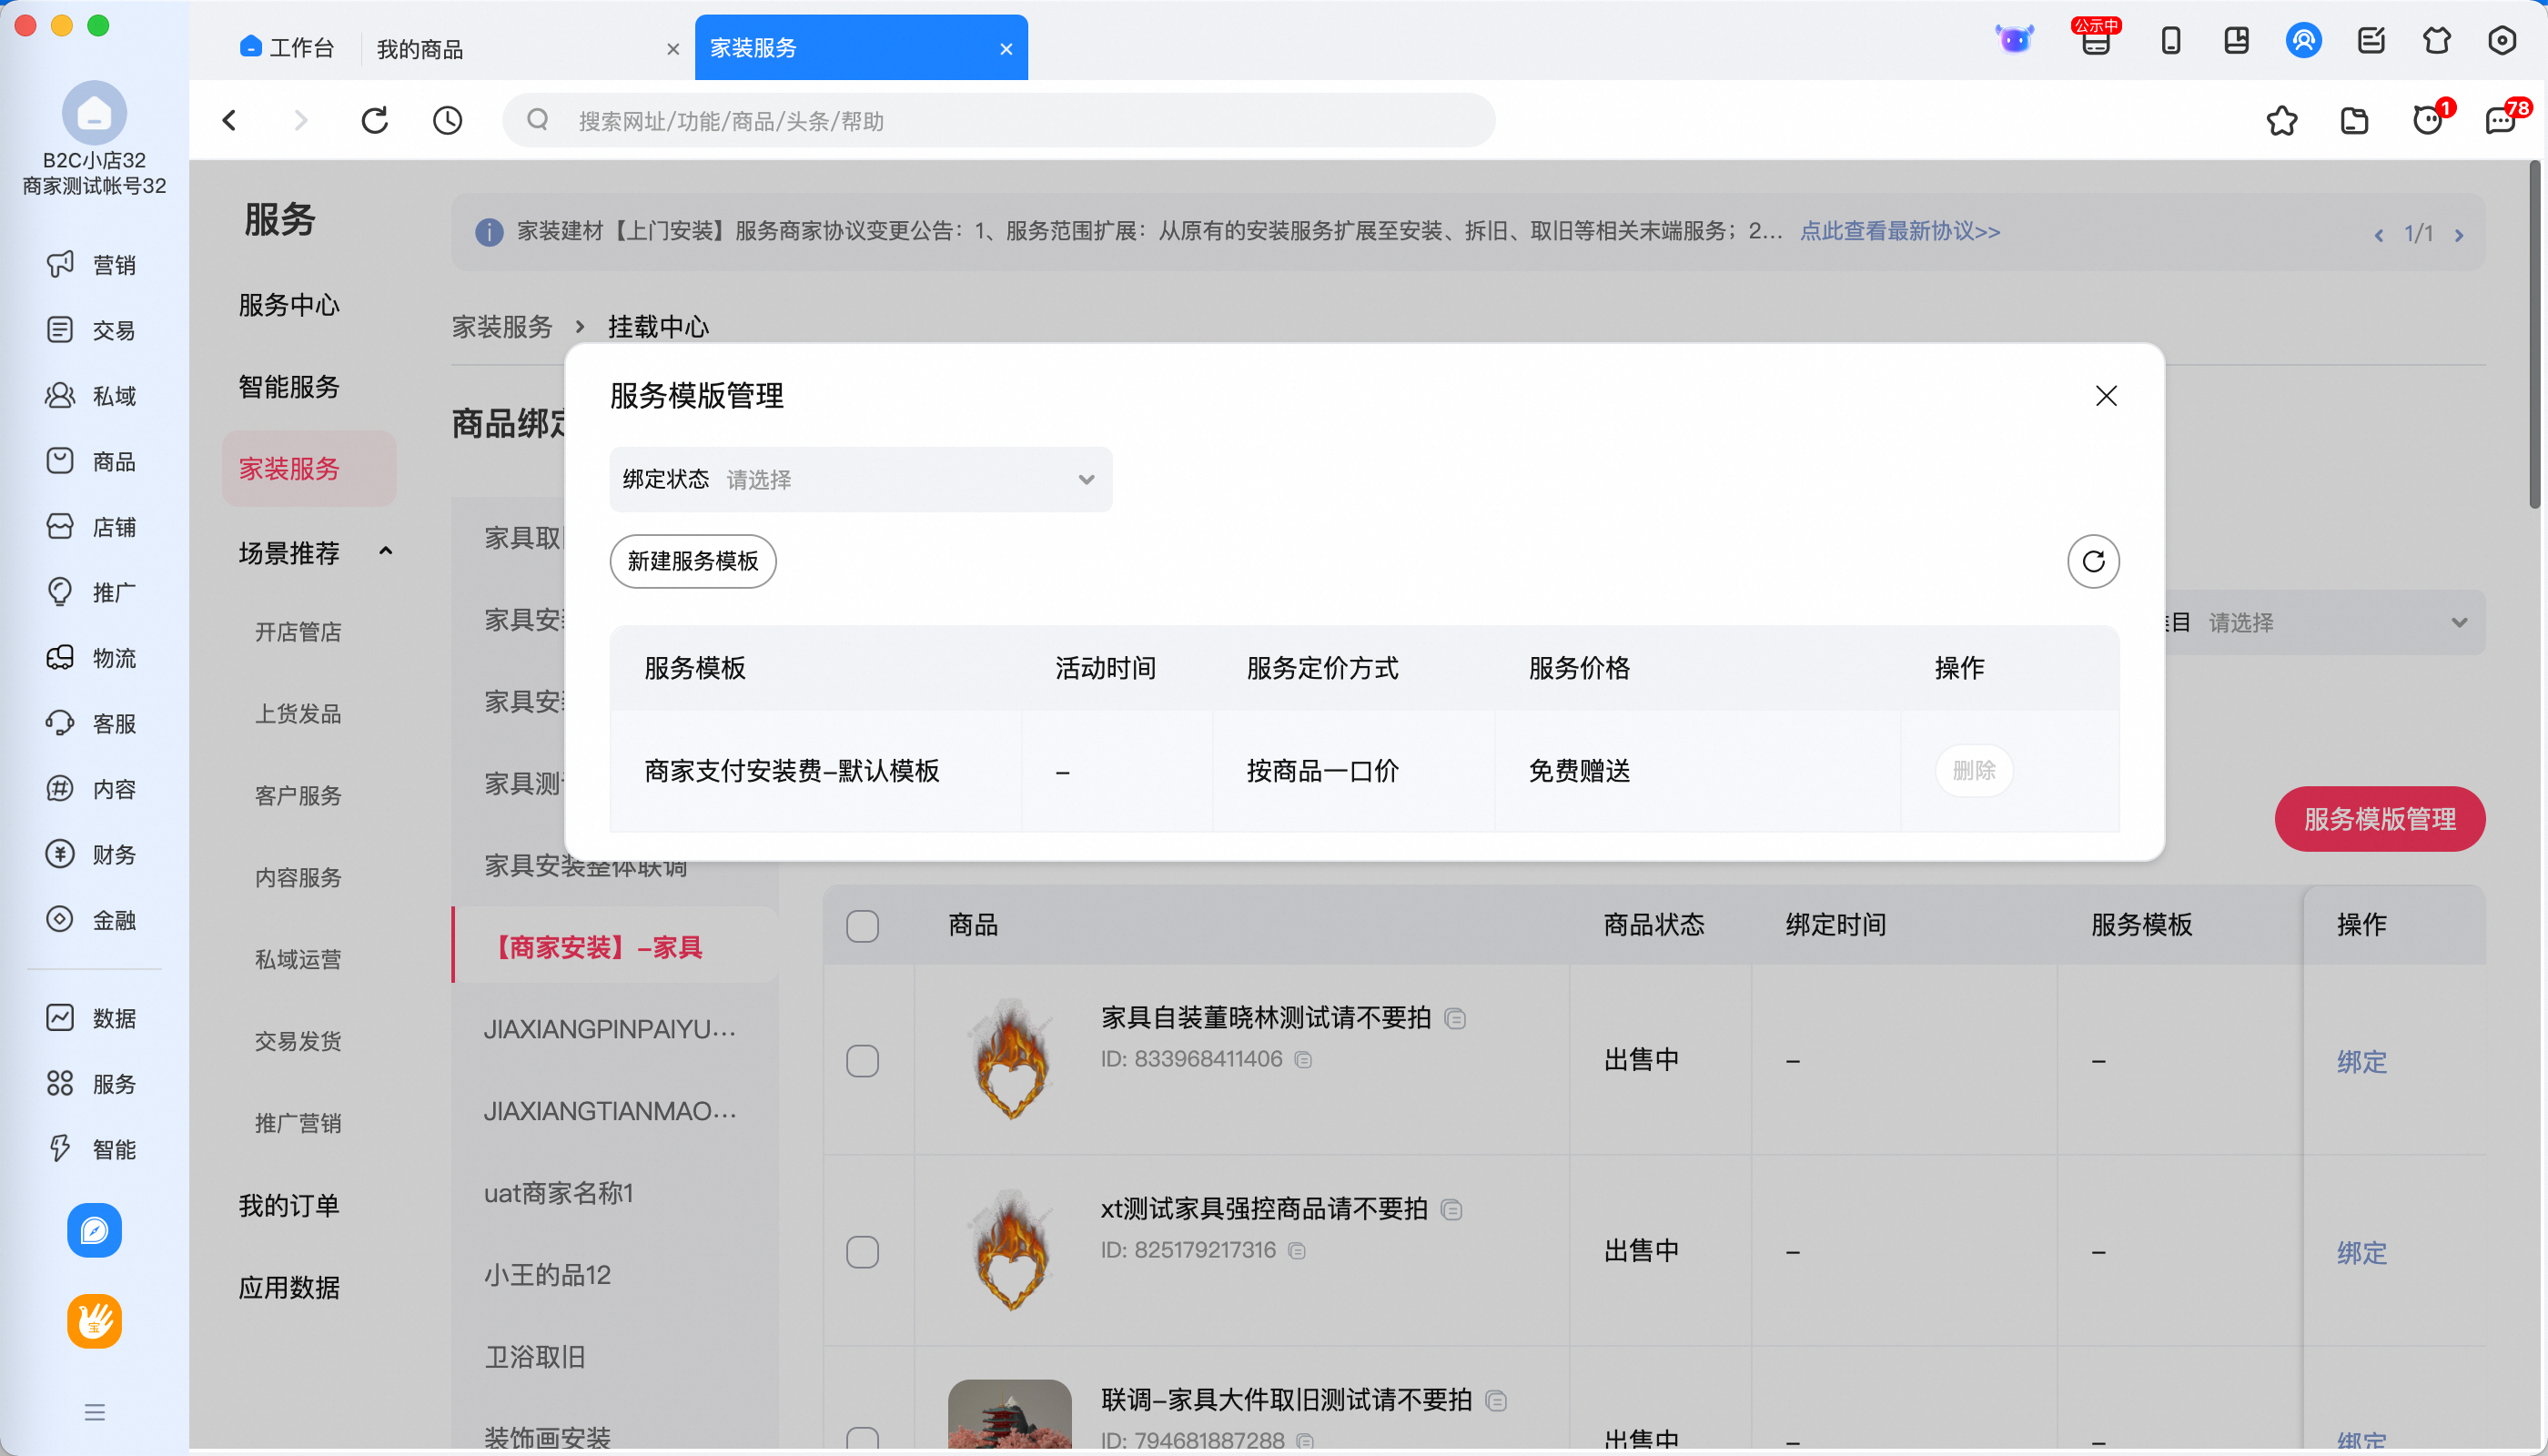This screenshot has height=1456, width=2548.
Task: Click 绑定 for xt测试家具强控商品
Action: [x=2362, y=1252]
